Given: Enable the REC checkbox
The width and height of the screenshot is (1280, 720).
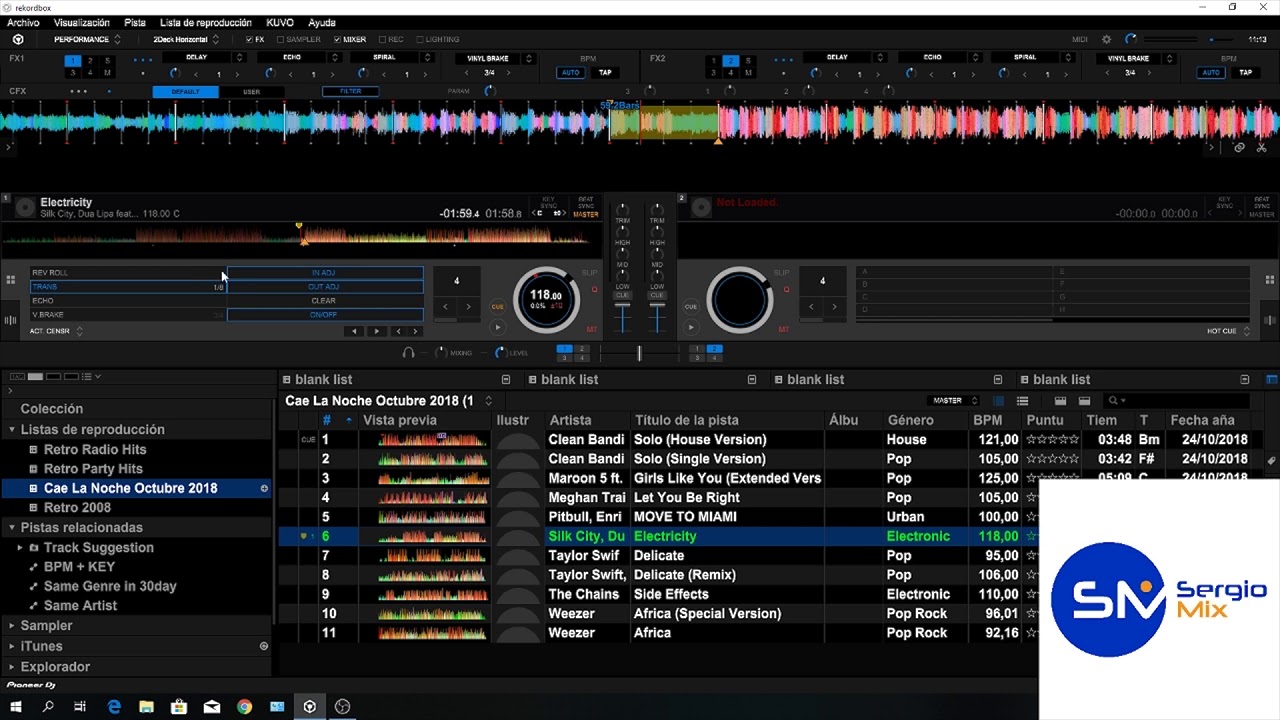Looking at the screenshot, I should point(382,40).
